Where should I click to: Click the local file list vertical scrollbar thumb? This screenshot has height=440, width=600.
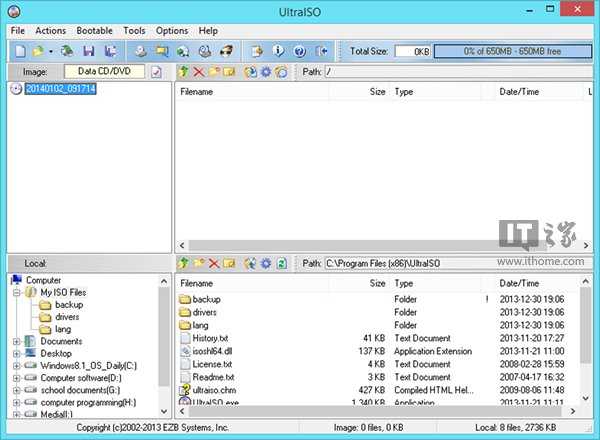(585, 325)
